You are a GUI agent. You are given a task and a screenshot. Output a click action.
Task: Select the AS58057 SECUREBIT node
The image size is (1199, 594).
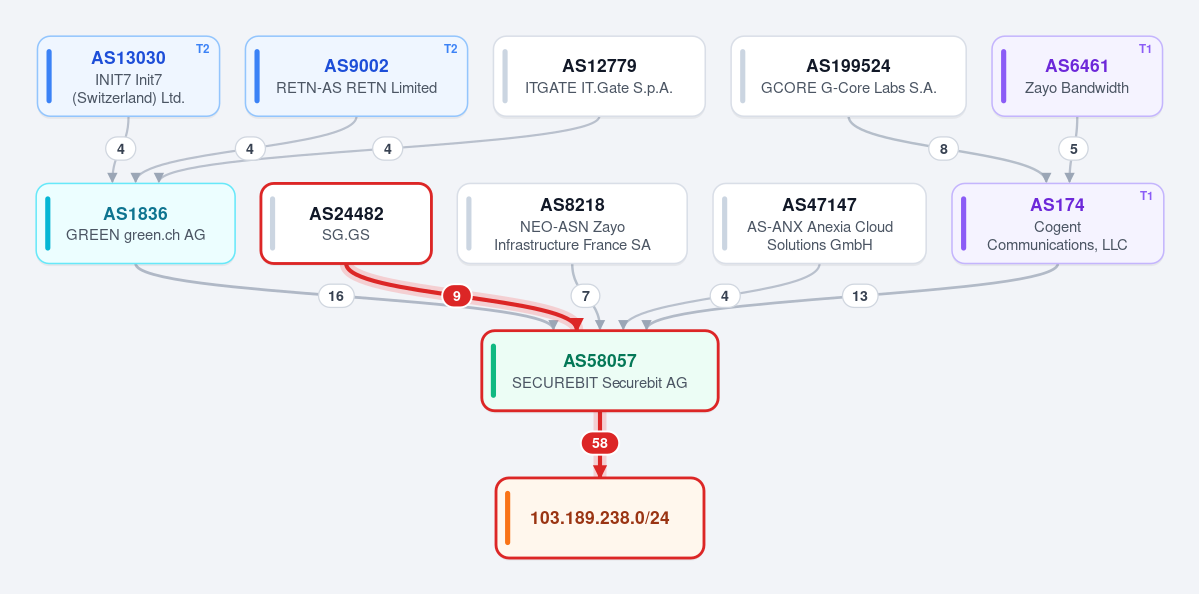click(600, 371)
